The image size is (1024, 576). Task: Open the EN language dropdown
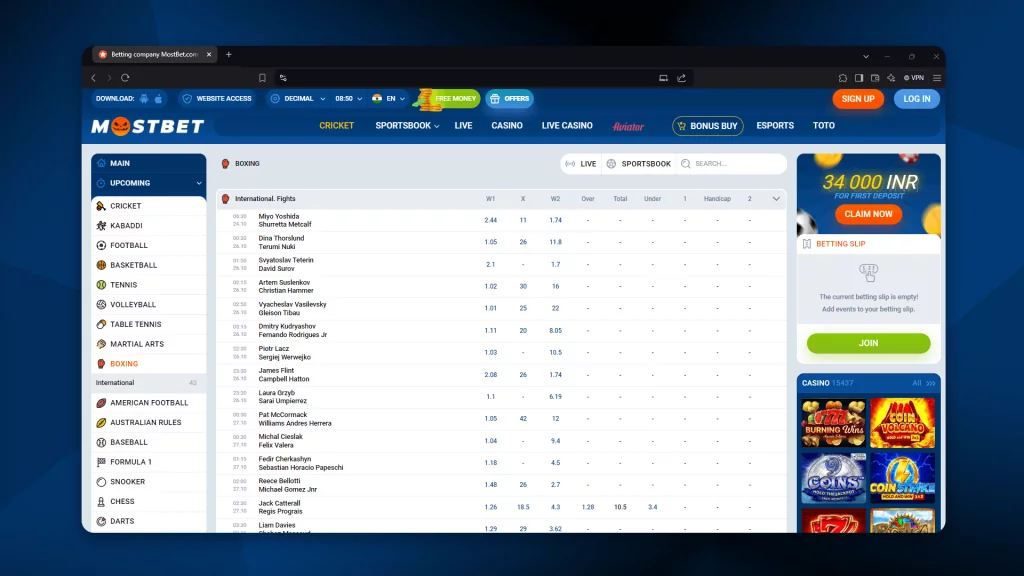pyautogui.click(x=389, y=99)
